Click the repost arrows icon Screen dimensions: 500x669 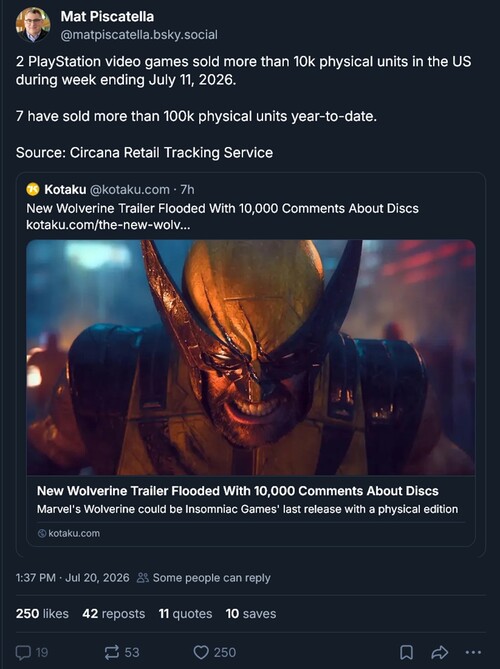tap(112, 652)
